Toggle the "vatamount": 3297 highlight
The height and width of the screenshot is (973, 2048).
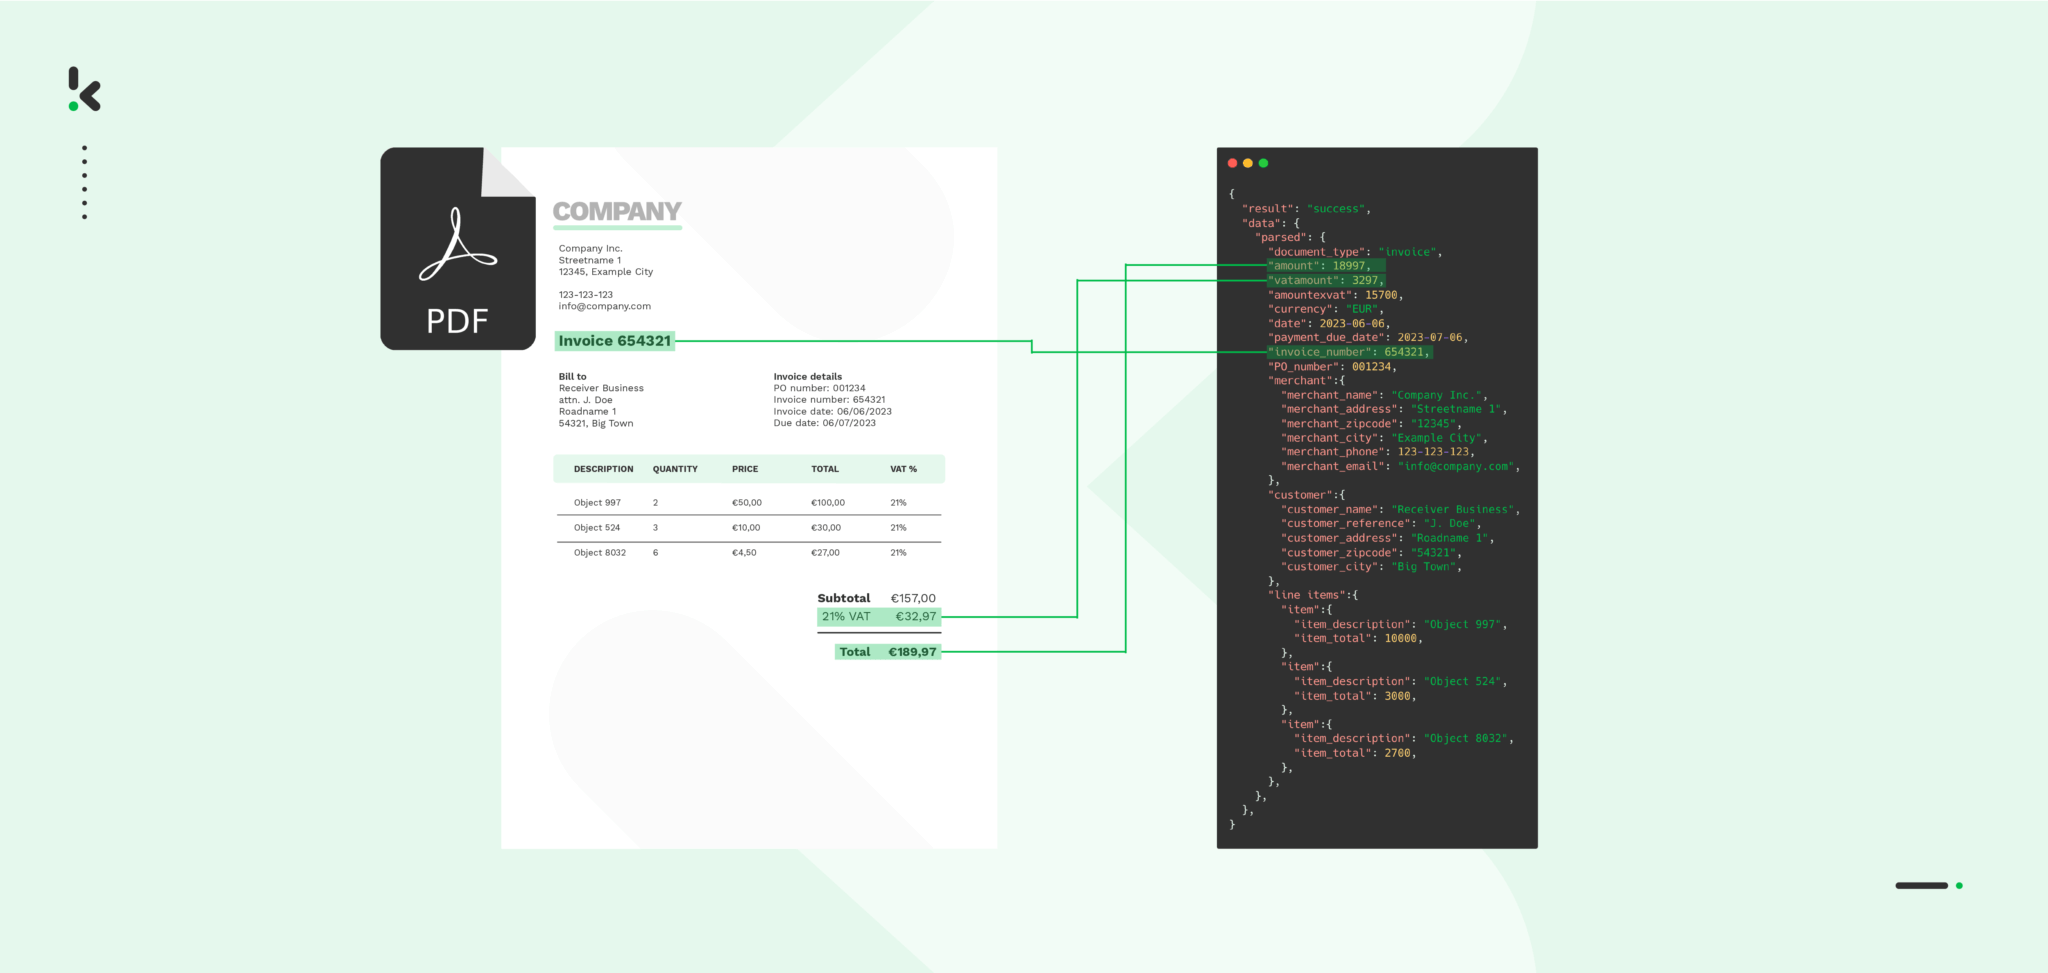(x=1325, y=280)
